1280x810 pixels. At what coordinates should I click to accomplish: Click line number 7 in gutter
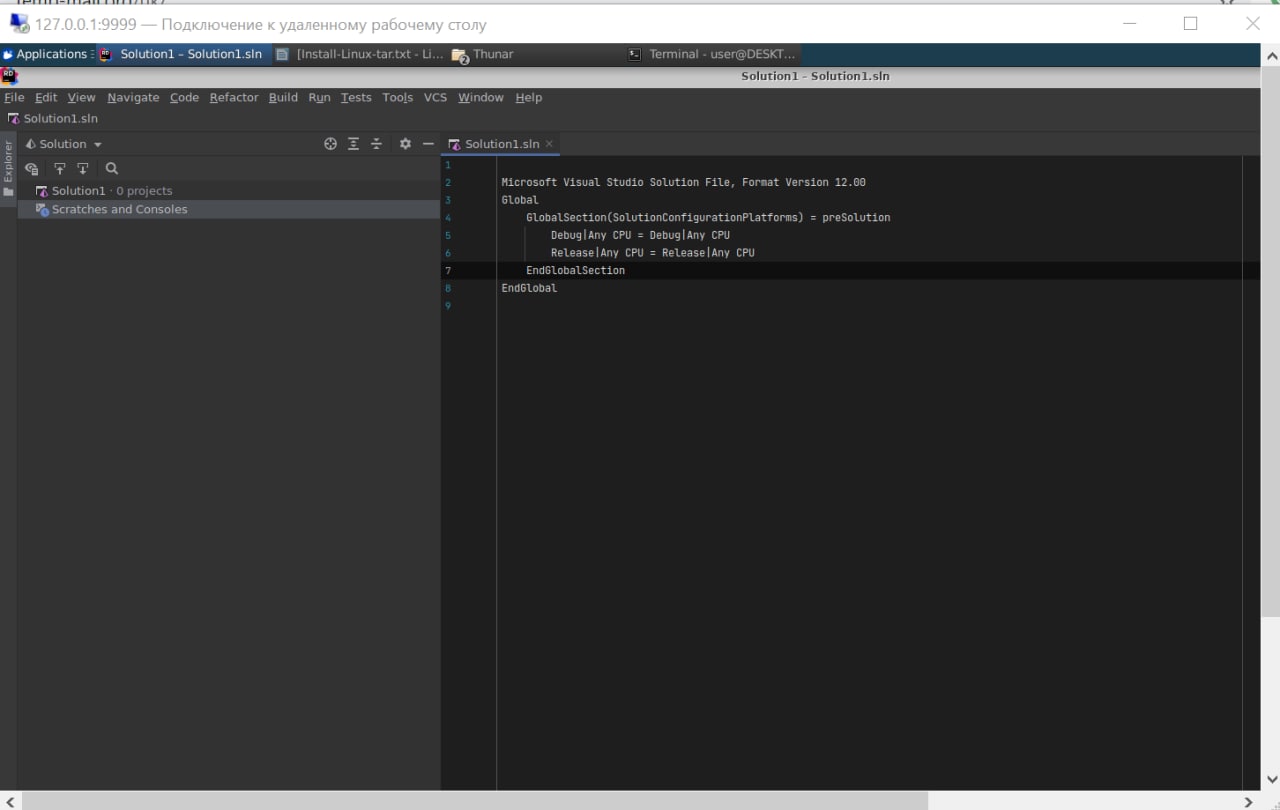click(x=448, y=270)
